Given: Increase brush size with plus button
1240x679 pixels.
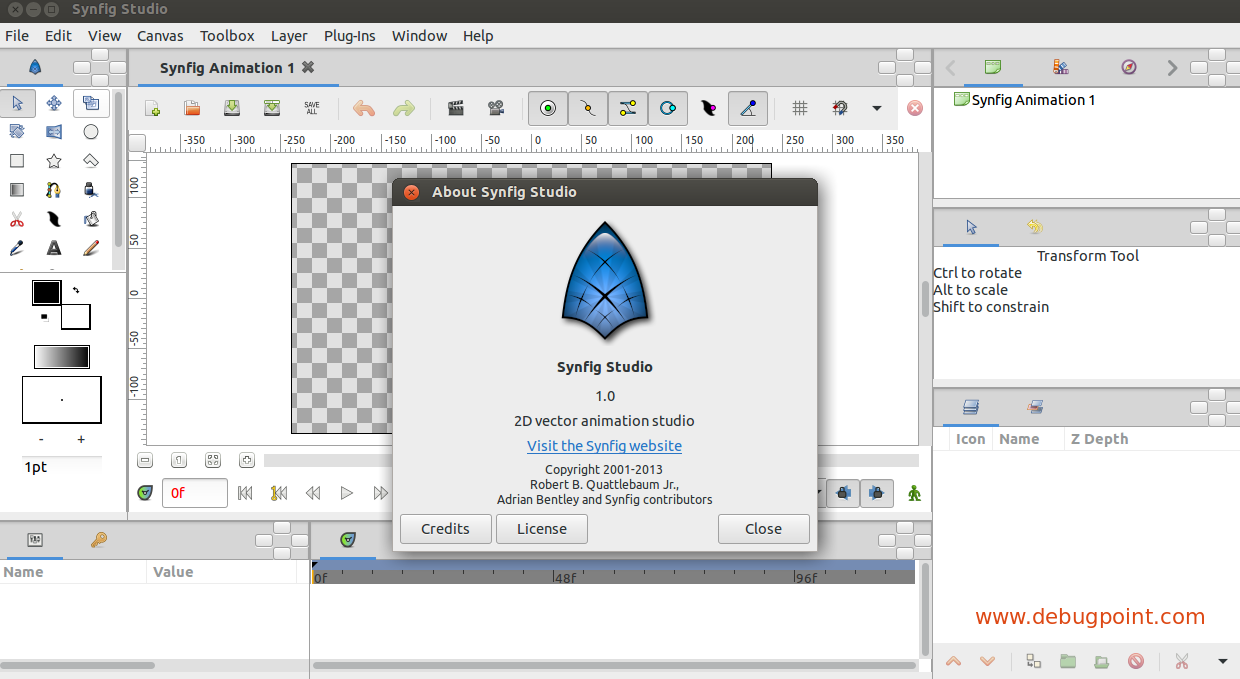Looking at the screenshot, I should [x=81, y=440].
